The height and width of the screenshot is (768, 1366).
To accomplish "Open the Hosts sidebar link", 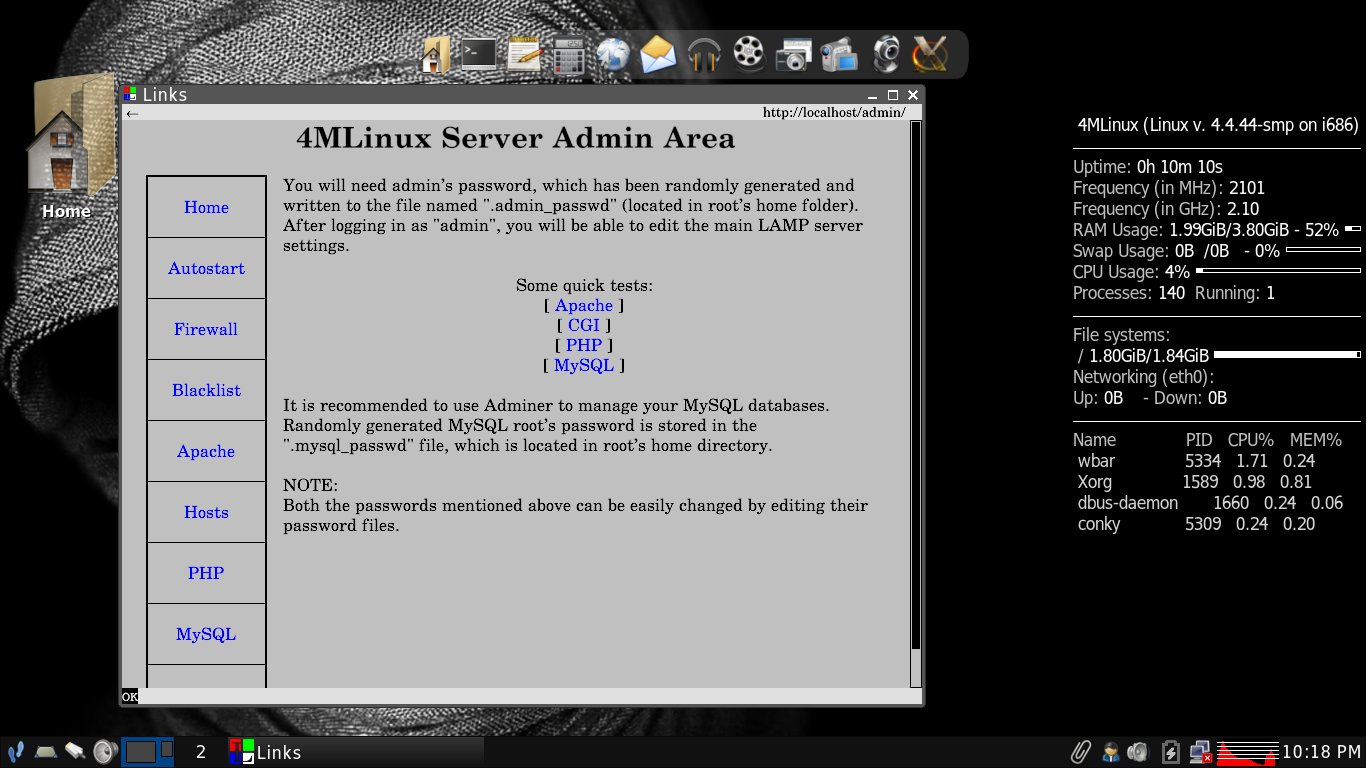I will [206, 512].
